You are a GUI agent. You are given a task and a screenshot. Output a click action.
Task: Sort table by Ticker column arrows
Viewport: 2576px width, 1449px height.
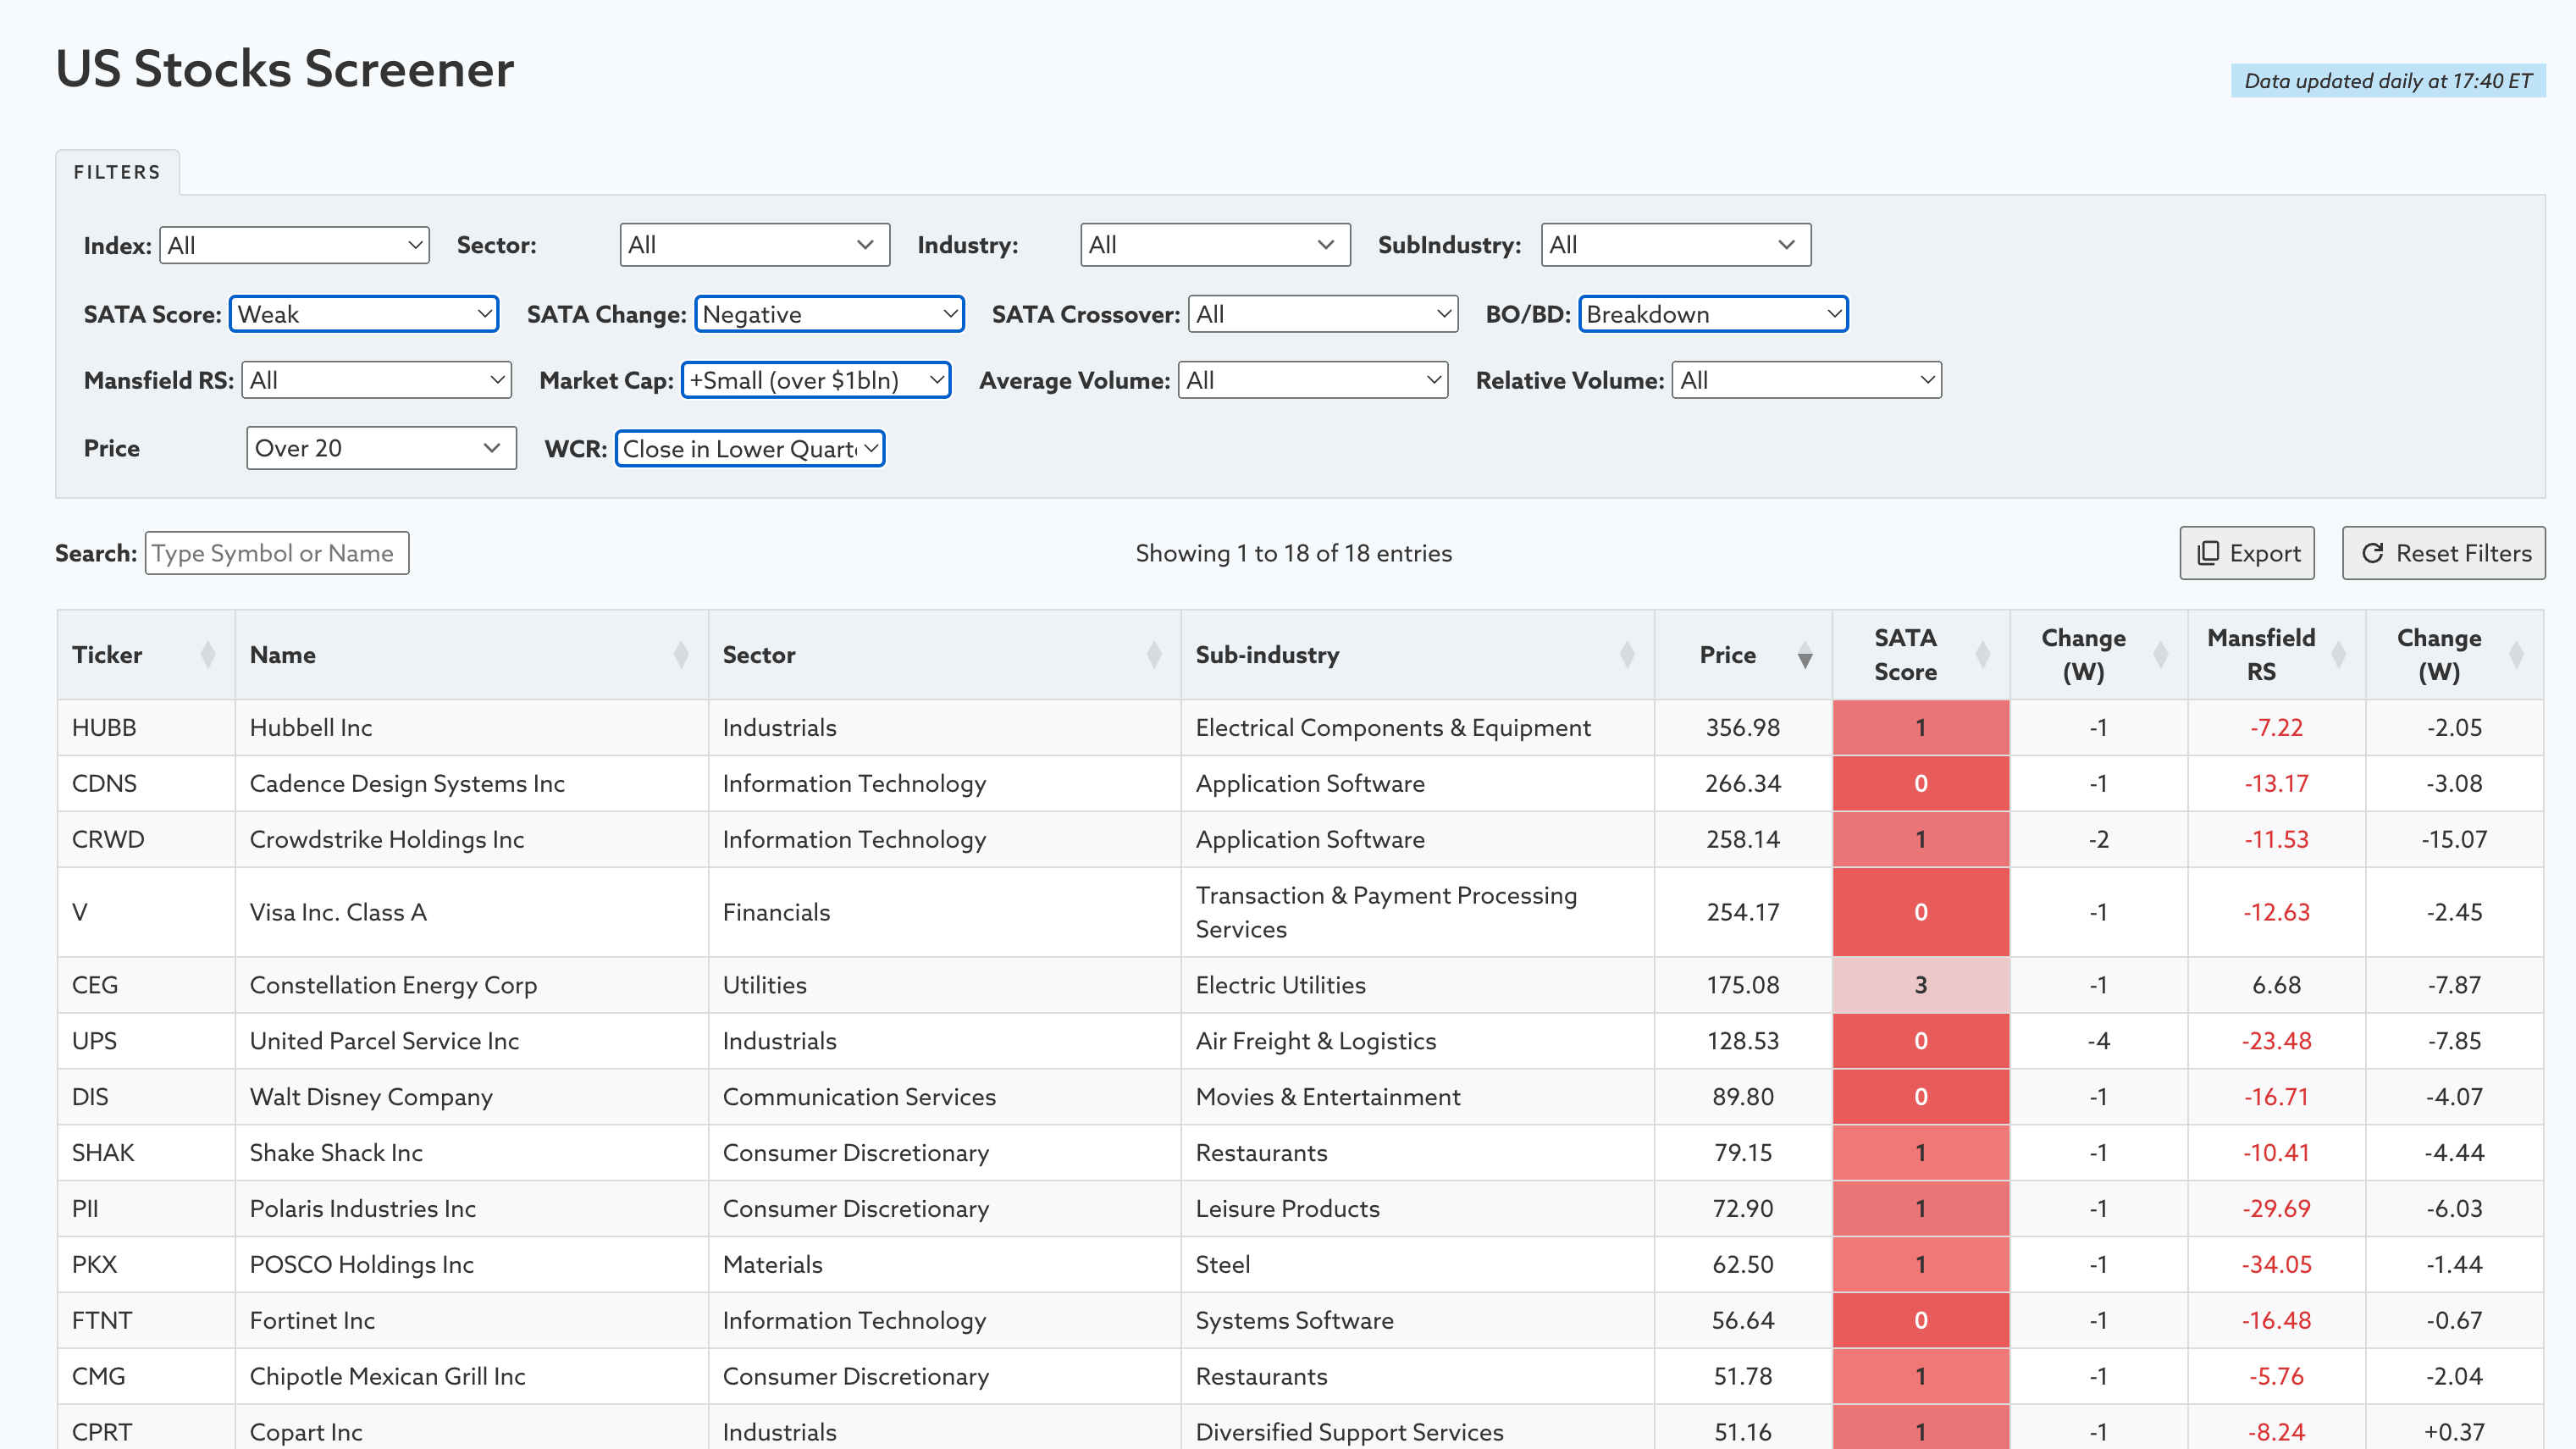(207, 655)
